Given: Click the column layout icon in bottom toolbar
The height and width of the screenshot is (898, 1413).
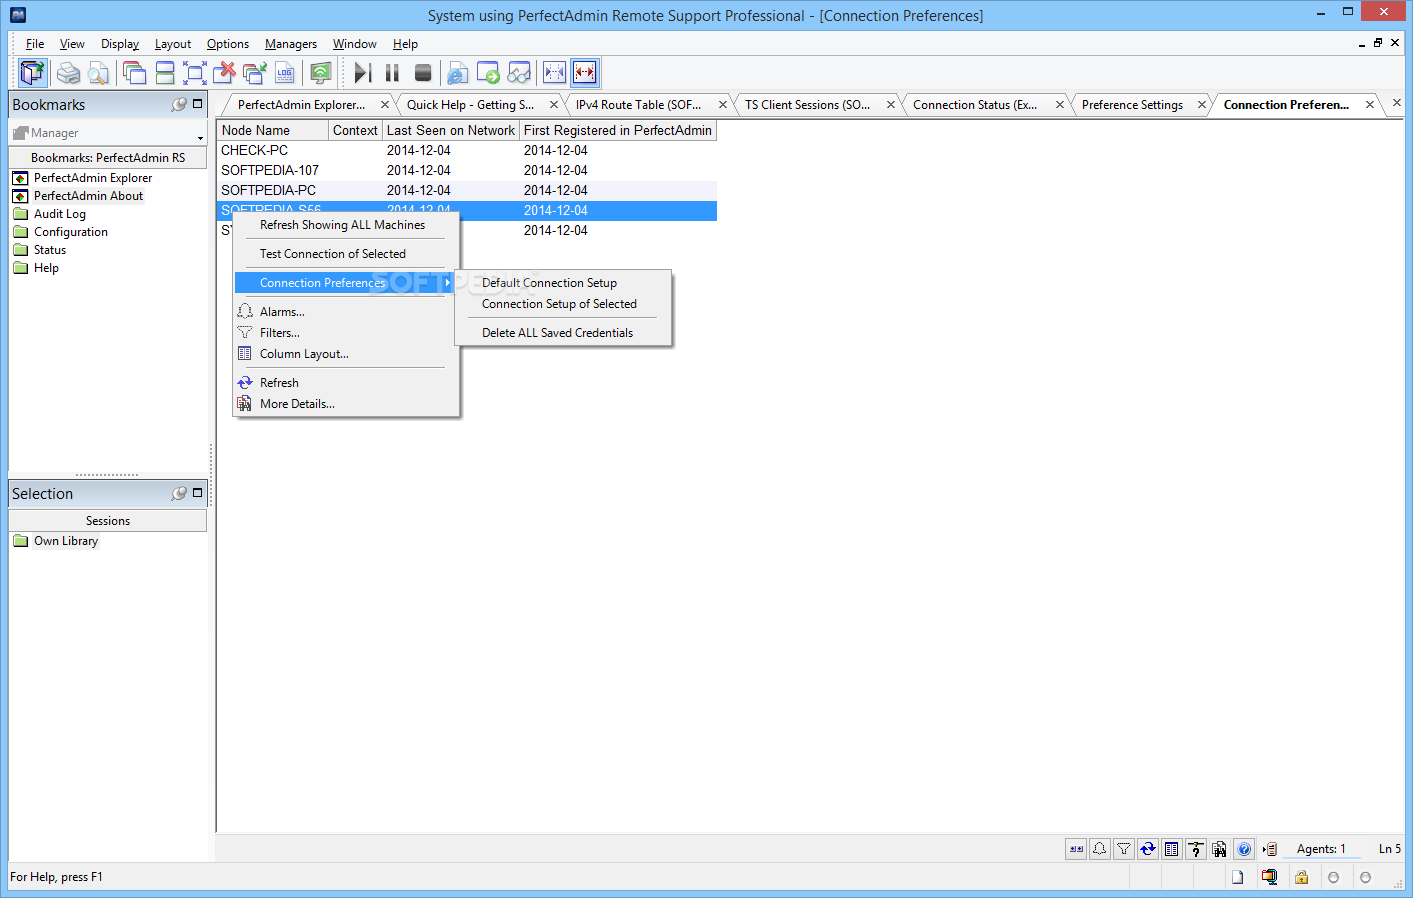Looking at the screenshot, I should (1172, 849).
